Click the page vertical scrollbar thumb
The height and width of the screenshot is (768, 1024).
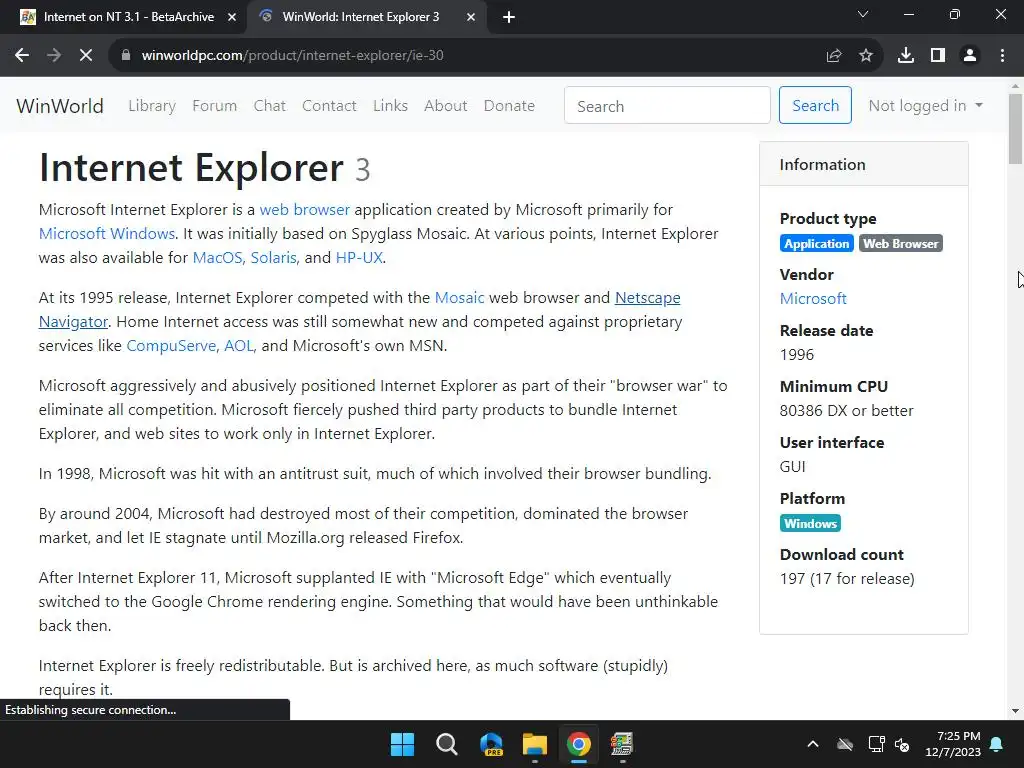[1015, 129]
